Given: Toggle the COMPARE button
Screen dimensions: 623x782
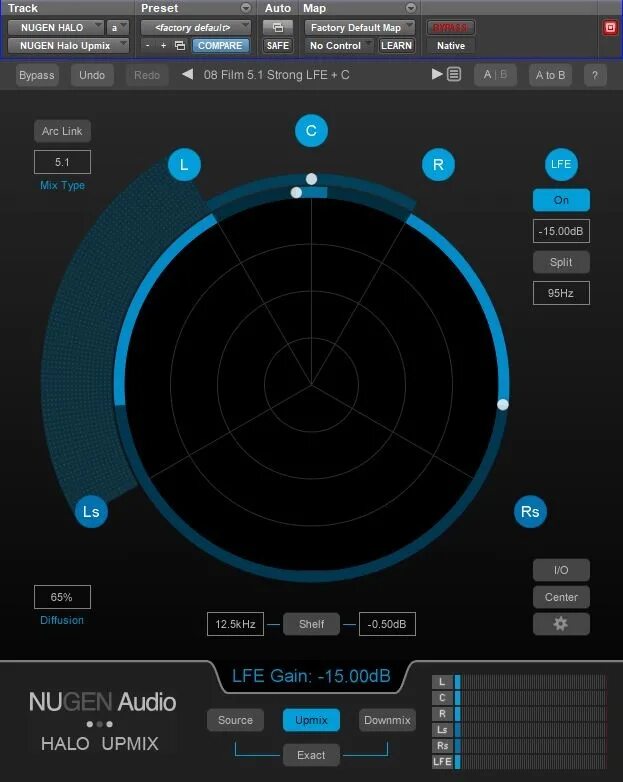Looking at the screenshot, I should 220,46.
